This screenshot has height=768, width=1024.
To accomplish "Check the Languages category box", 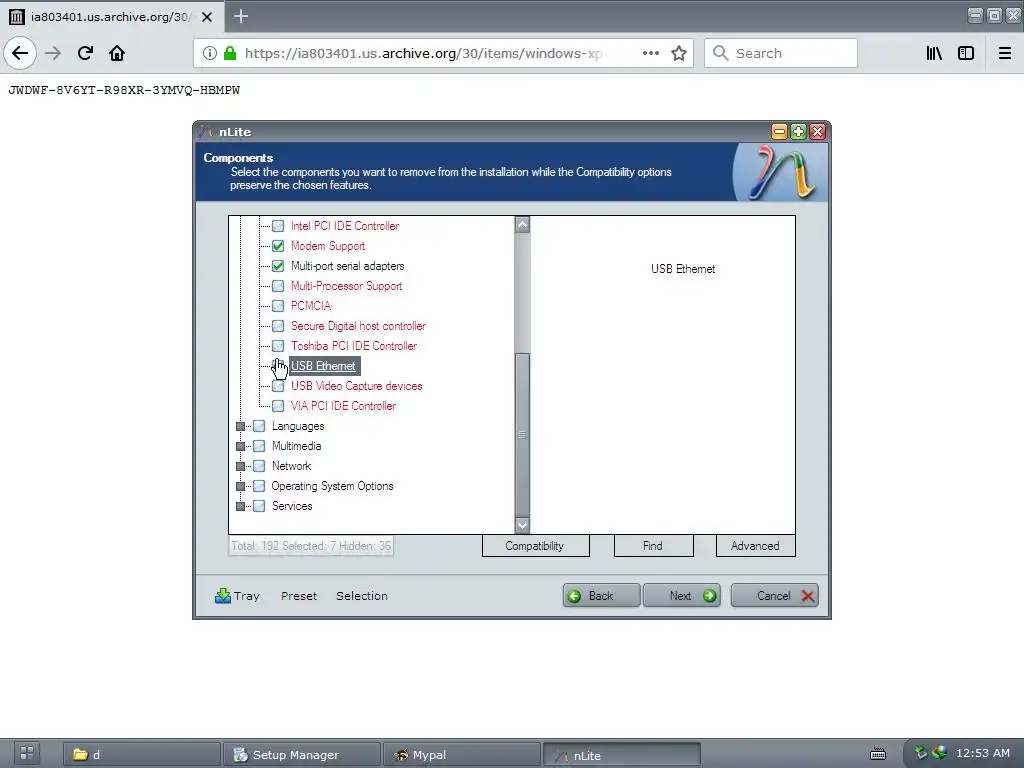I will click(259, 426).
